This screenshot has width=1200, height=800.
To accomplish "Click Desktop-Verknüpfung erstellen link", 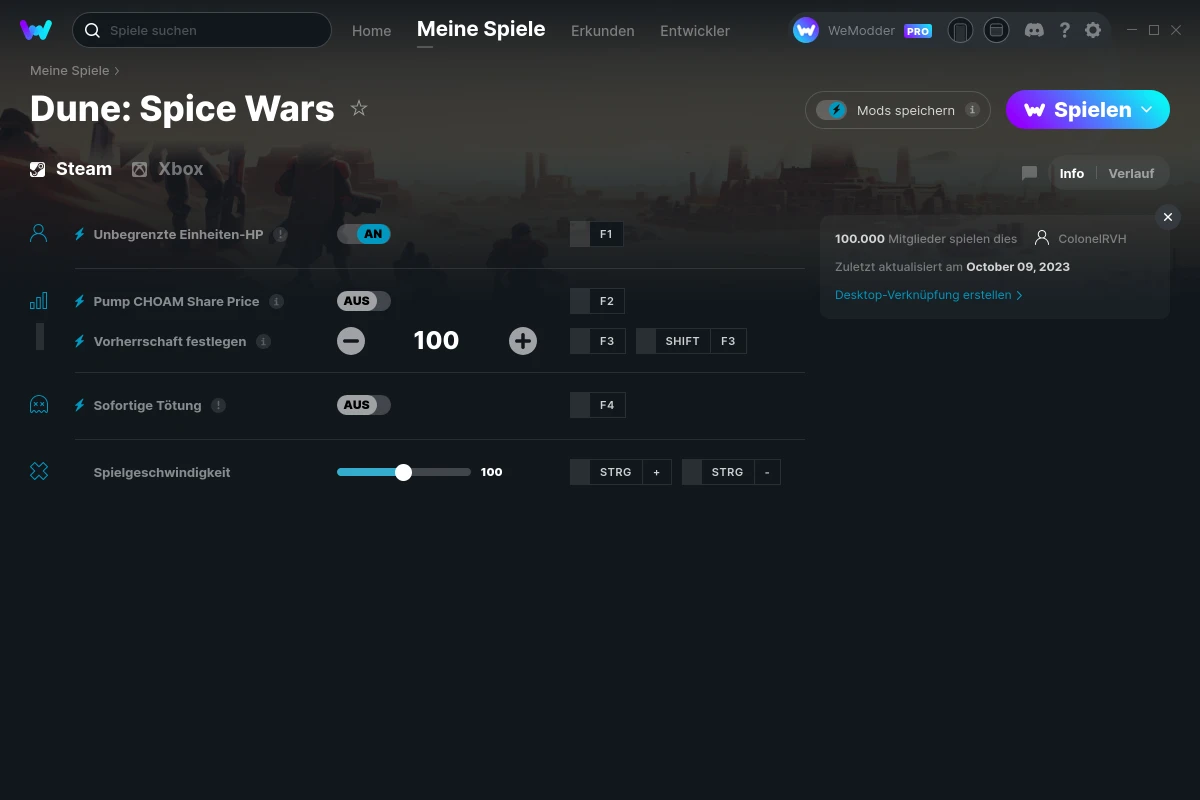I will 929,295.
